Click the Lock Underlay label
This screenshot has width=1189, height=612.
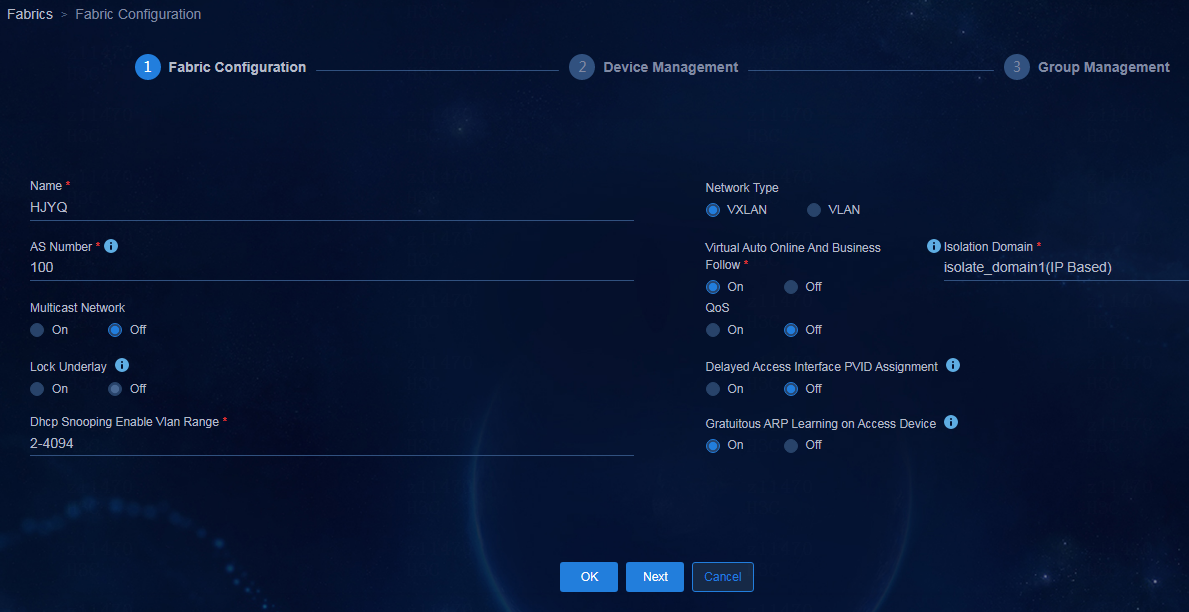(68, 367)
